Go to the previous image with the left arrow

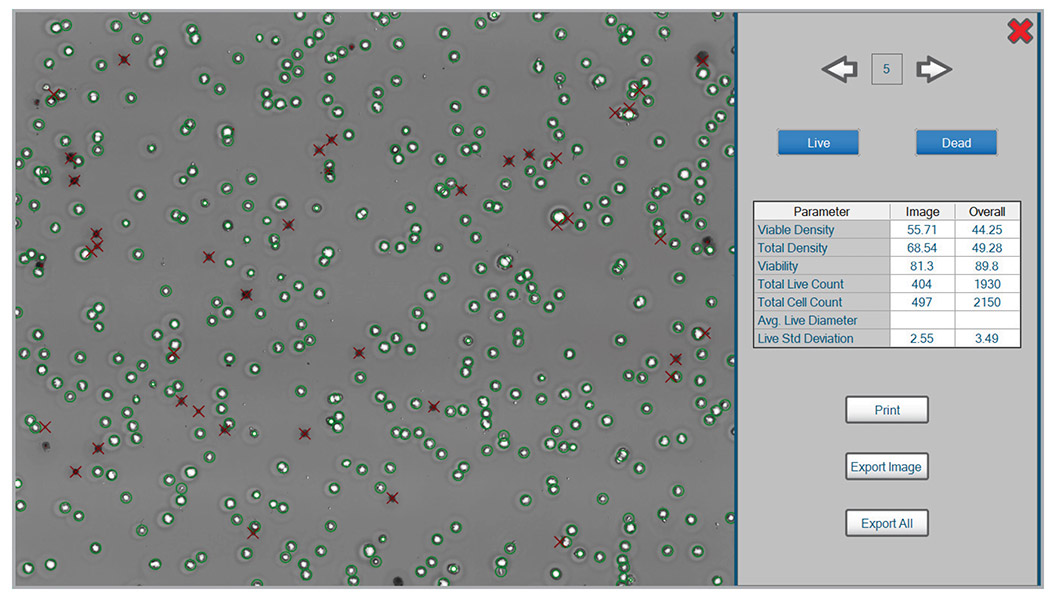[x=839, y=70]
